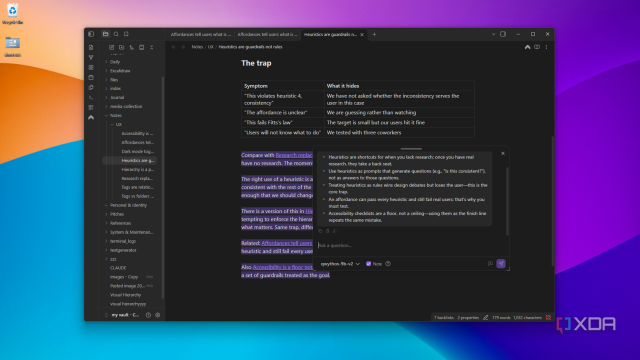Toggle the left sidebar collapse icon
This screenshot has height=360, width=640.
click(91, 34)
